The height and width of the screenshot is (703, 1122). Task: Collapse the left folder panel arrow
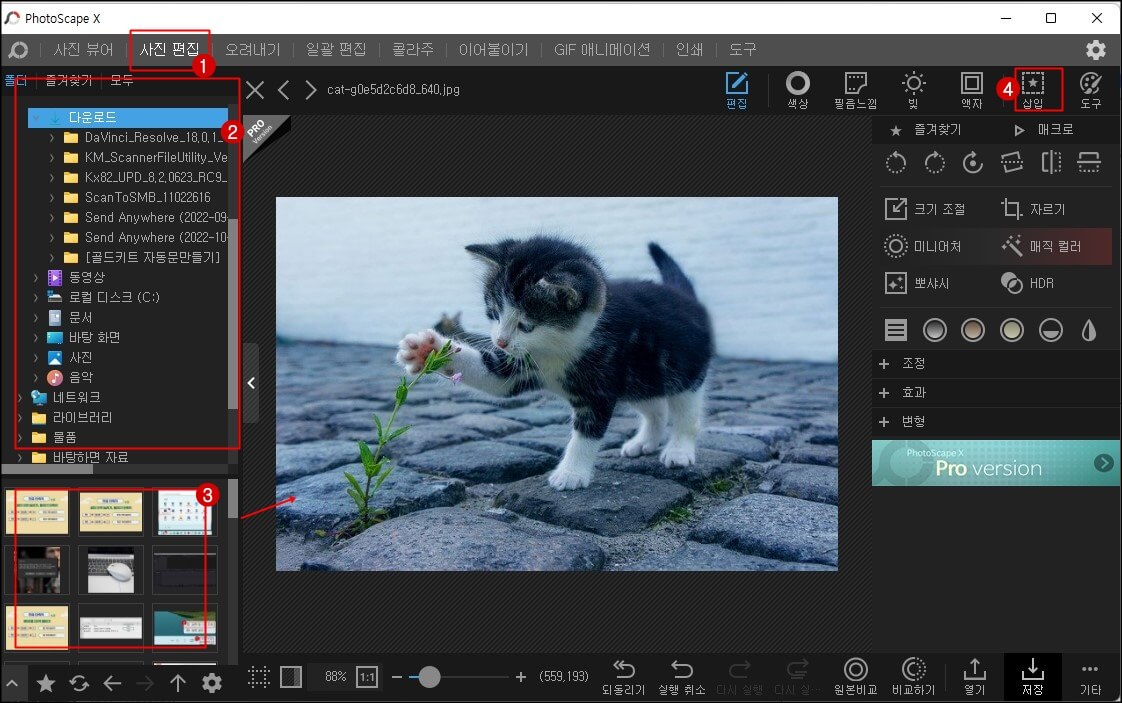tap(251, 383)
